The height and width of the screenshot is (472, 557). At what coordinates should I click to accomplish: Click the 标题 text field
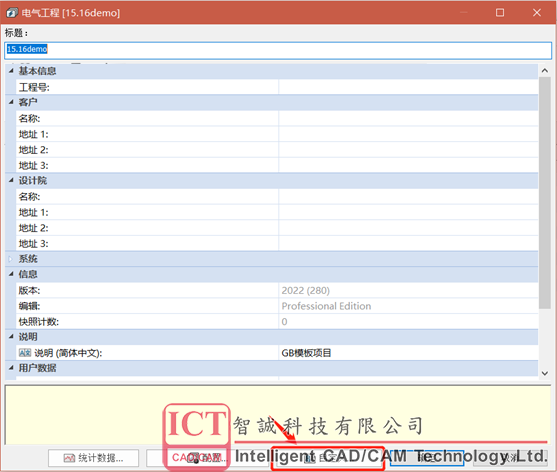pyautogui.click(x=278, y=50)
